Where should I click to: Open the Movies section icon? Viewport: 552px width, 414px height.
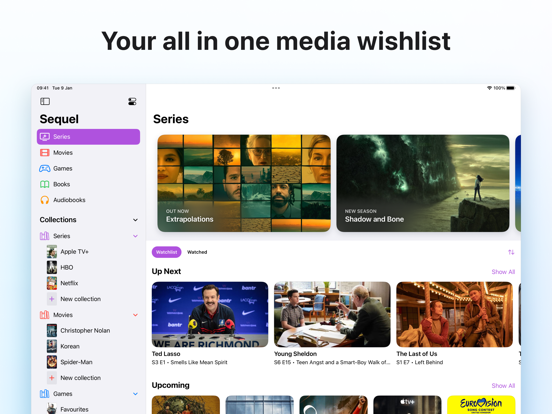point(45,152)
